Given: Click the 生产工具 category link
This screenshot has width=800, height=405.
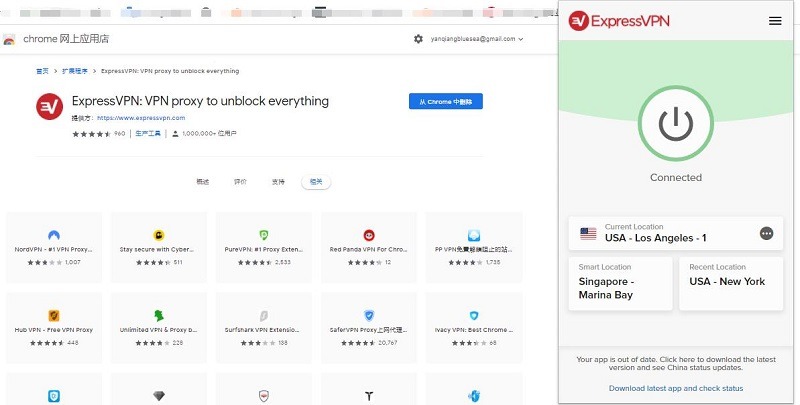Looking at the screenshot, I should pyautogui.click(x=148, y=134).
